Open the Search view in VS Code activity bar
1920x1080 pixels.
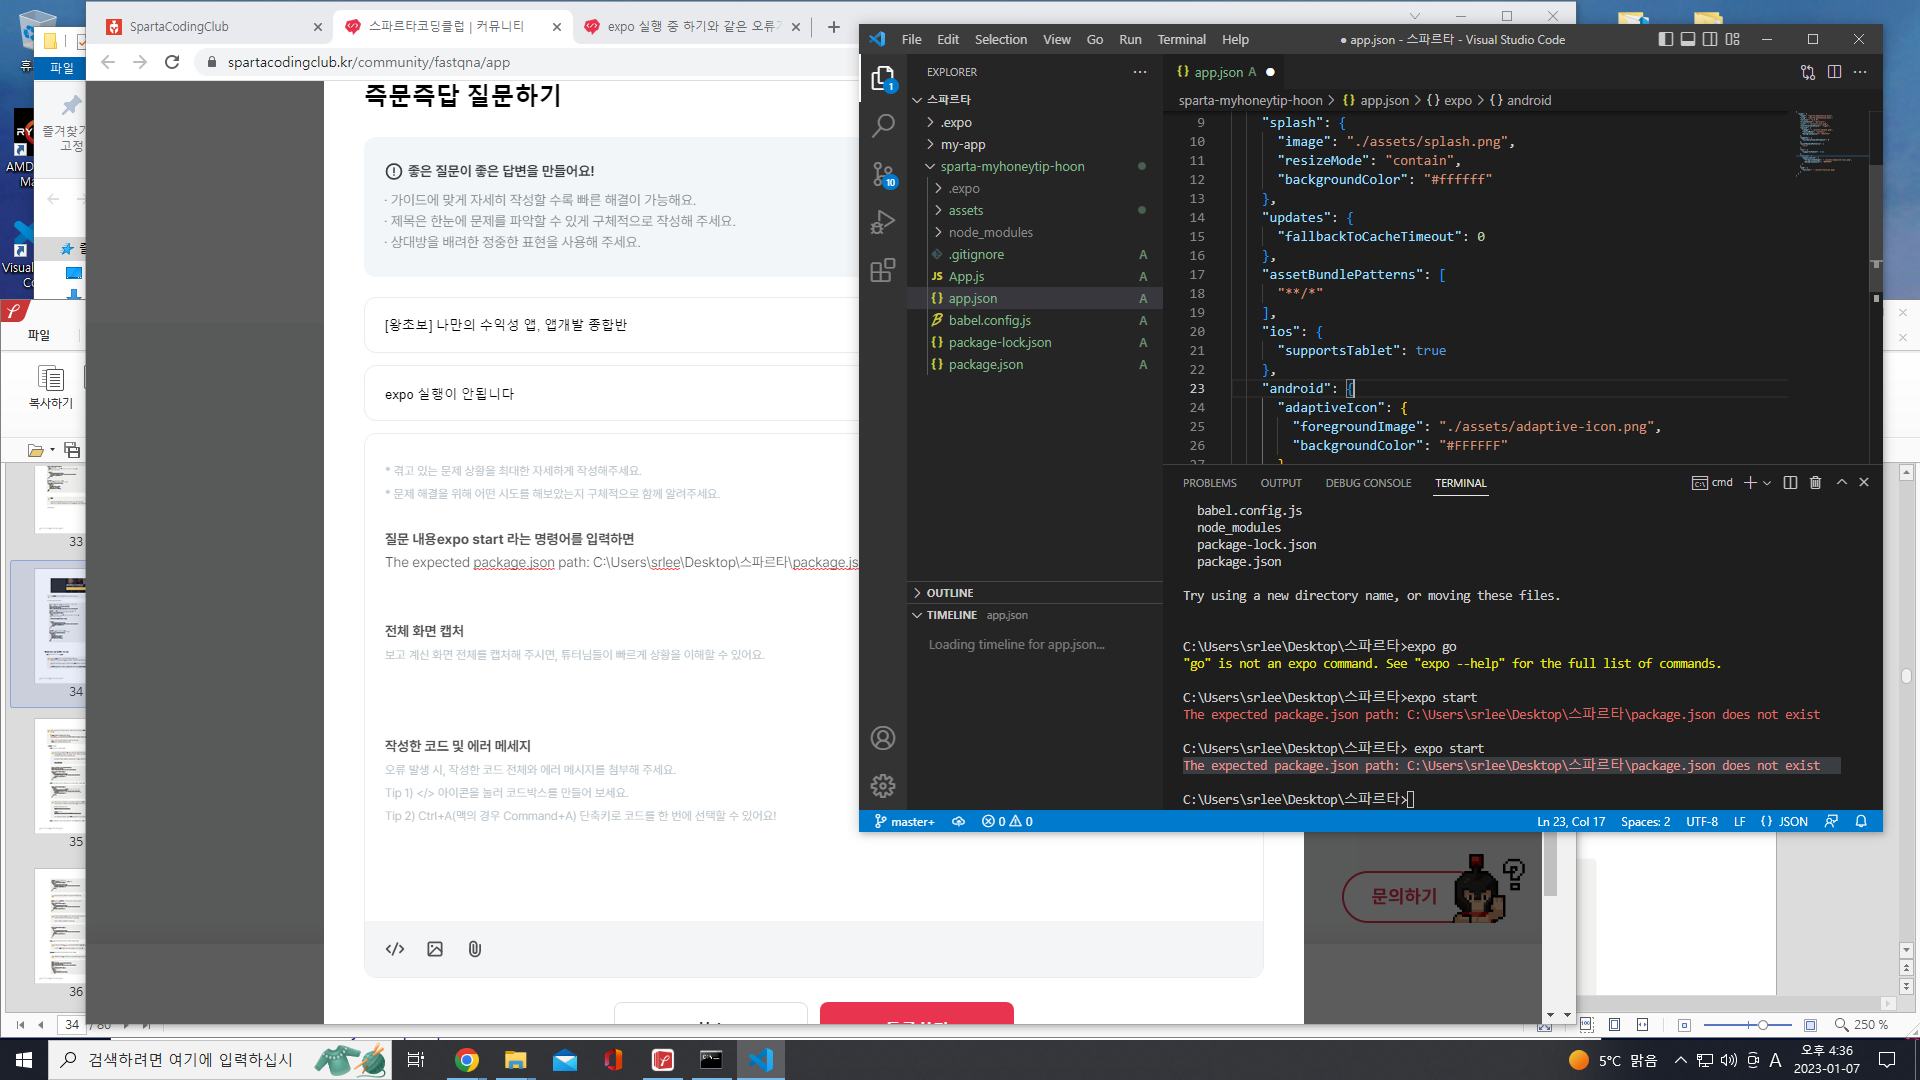coord(883,126)
